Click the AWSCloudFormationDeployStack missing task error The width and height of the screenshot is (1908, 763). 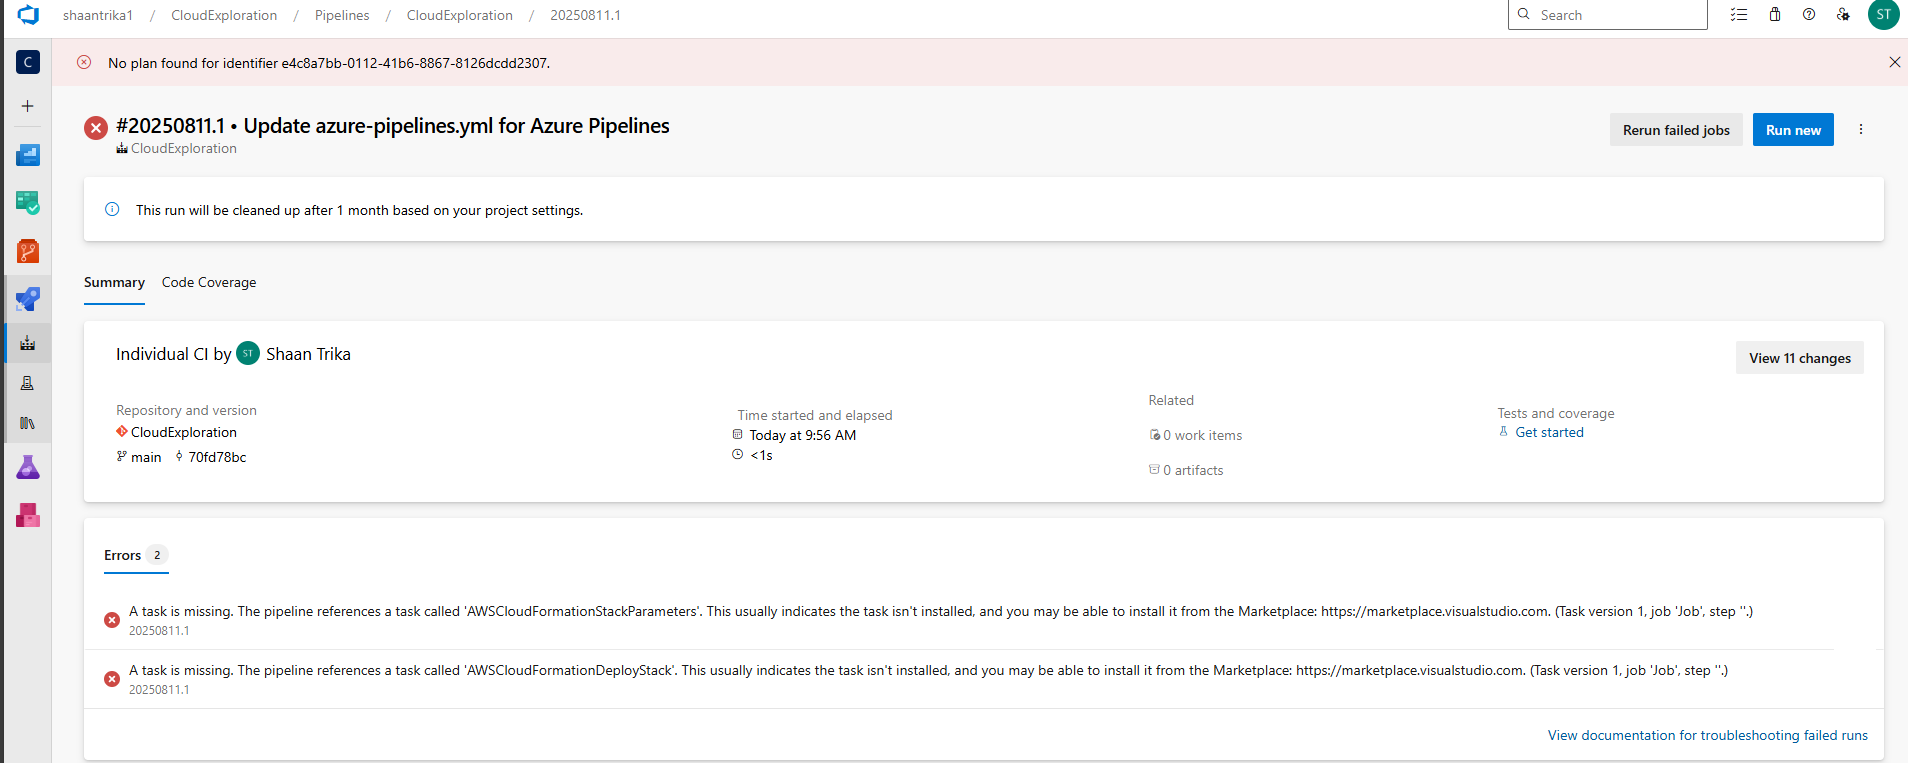pos(928,670)
